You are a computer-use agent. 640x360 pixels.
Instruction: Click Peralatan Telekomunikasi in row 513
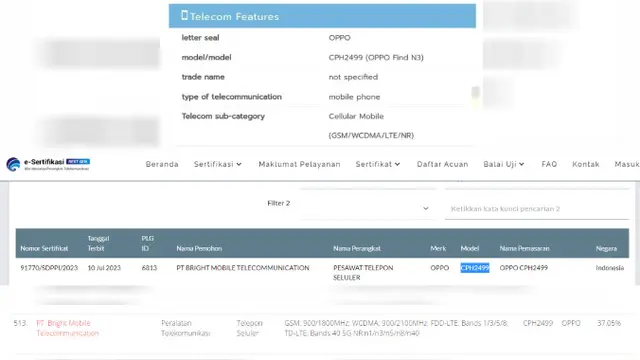pyautogui.click(x=185, y=328)
